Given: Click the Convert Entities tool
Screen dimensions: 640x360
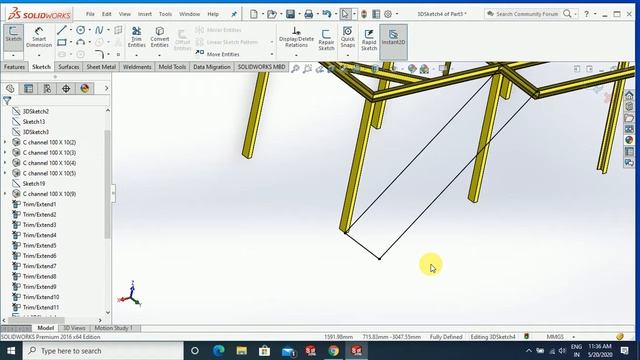Looking at the screenshot, I should point(160,37).
